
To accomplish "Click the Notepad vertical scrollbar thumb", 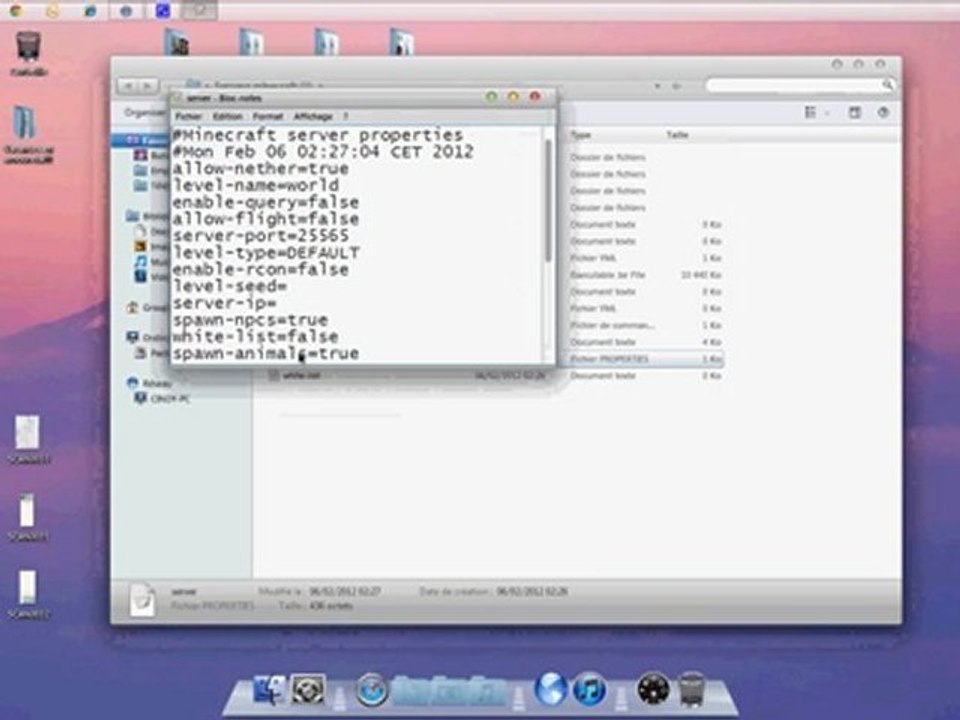I will tap(548, 200).
